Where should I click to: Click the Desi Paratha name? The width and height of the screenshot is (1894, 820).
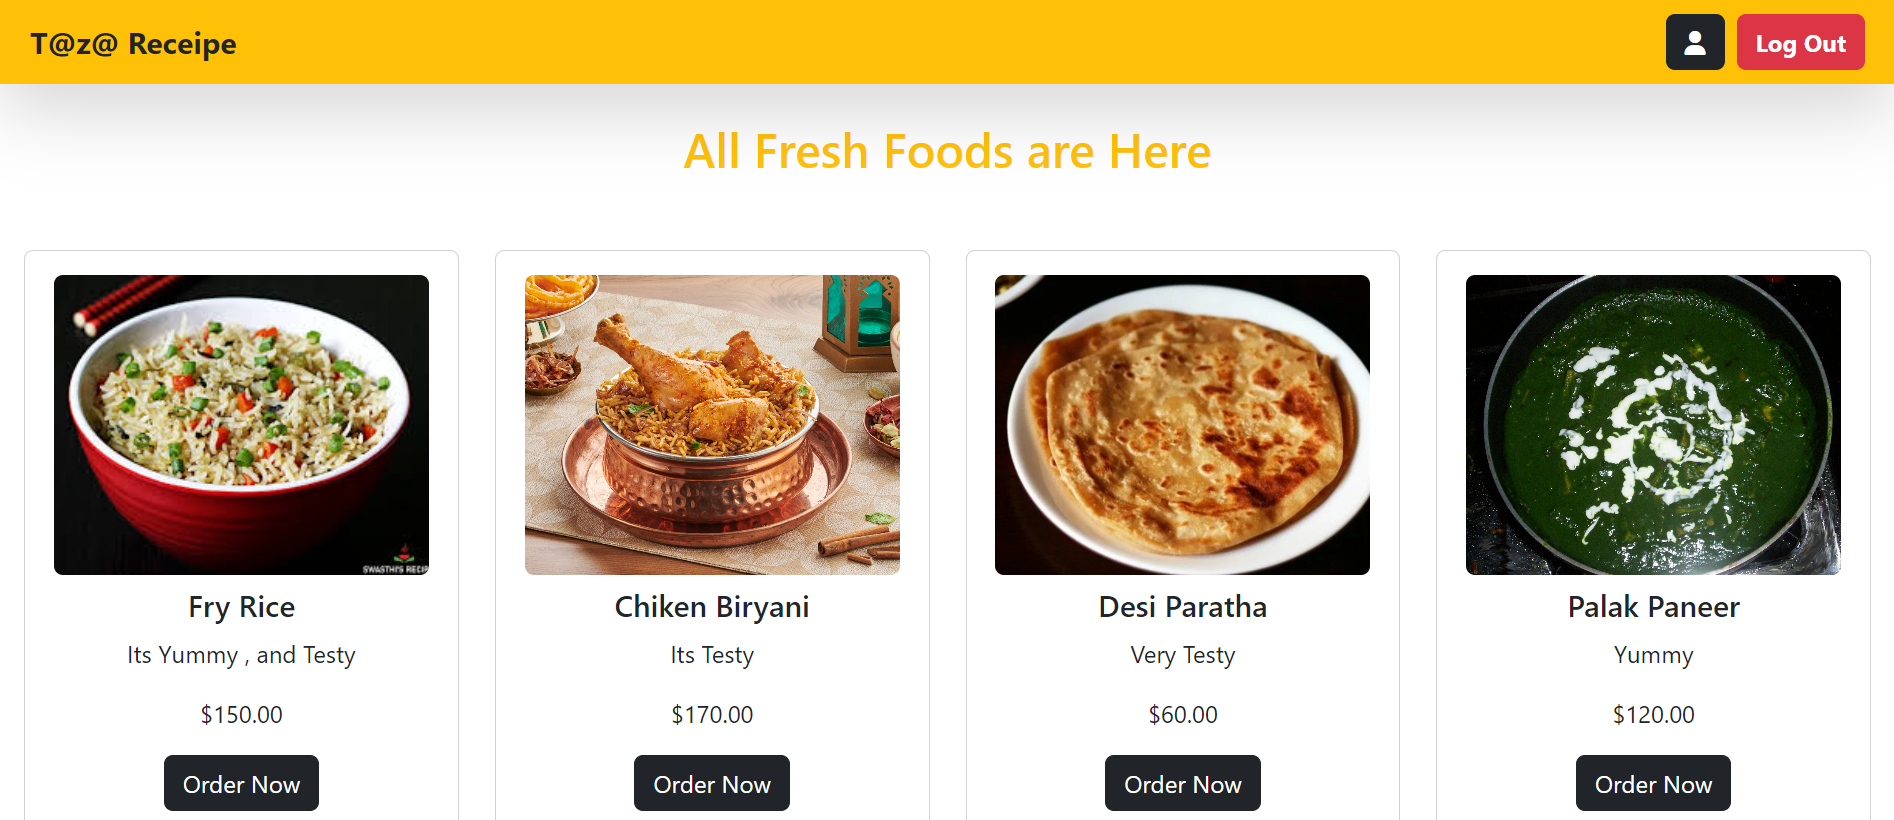[x=1182, y=607]
